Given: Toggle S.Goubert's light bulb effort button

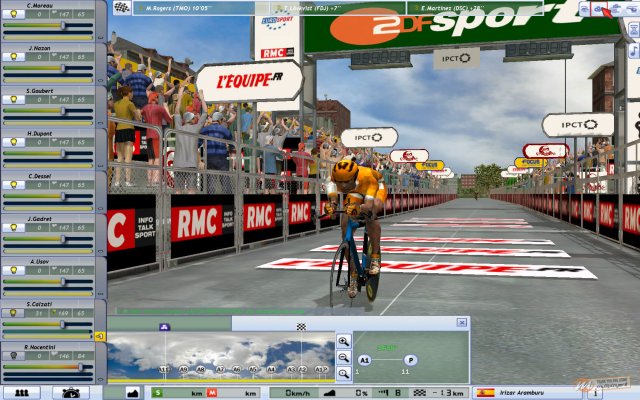Looking at the screenshot, I should [14, 100].
